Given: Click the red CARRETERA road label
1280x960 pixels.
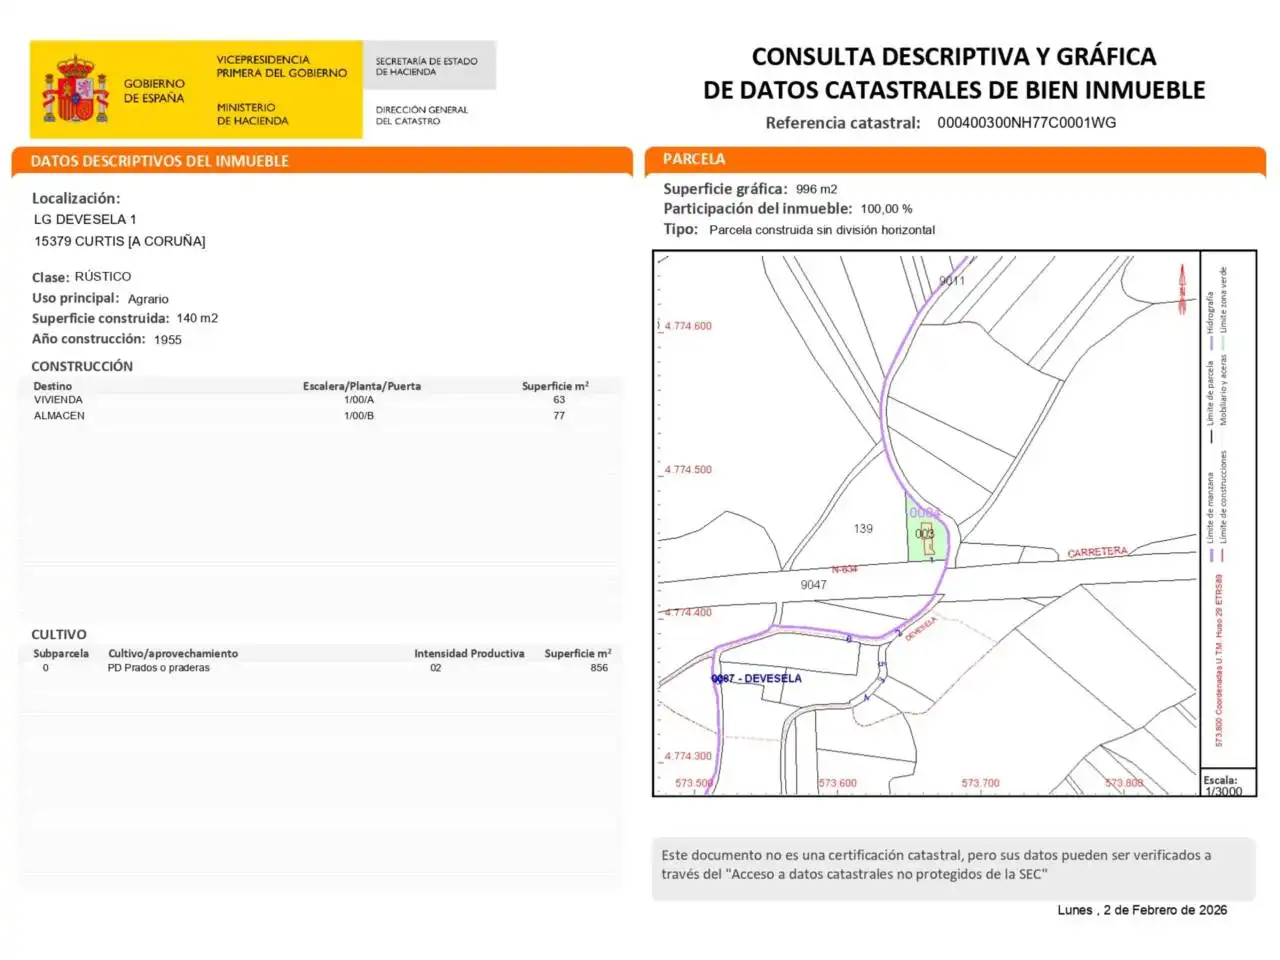Looking at the screenshot, I should pyautogui.click(x=1097, y=552).
